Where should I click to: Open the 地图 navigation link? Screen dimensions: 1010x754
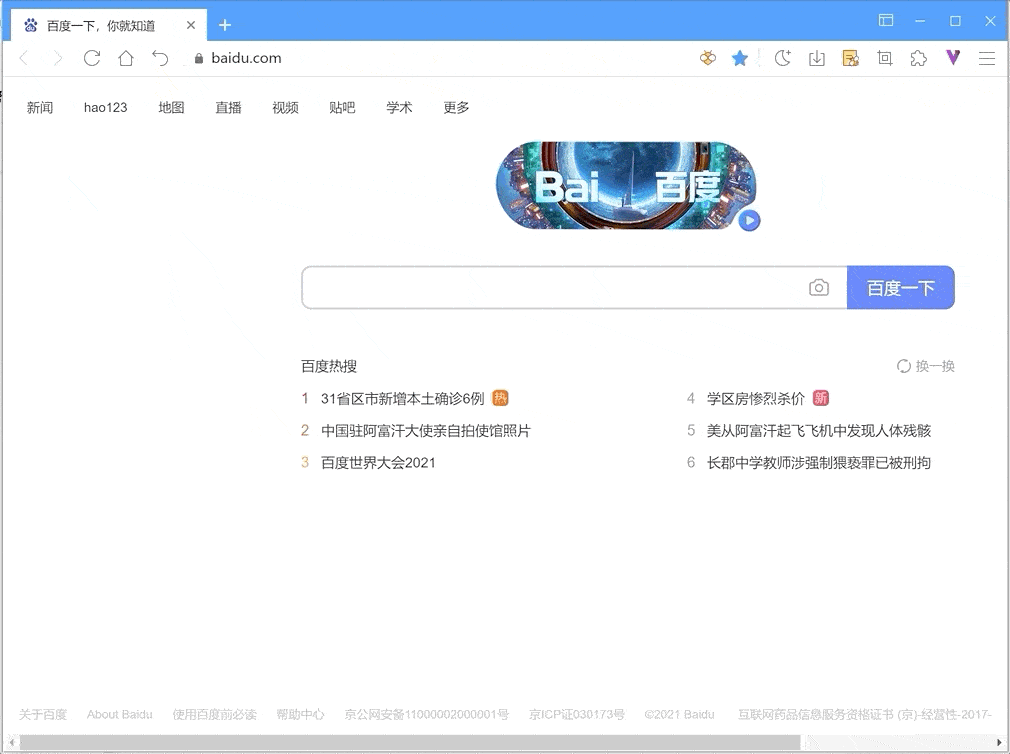click(x=171, y=108)
